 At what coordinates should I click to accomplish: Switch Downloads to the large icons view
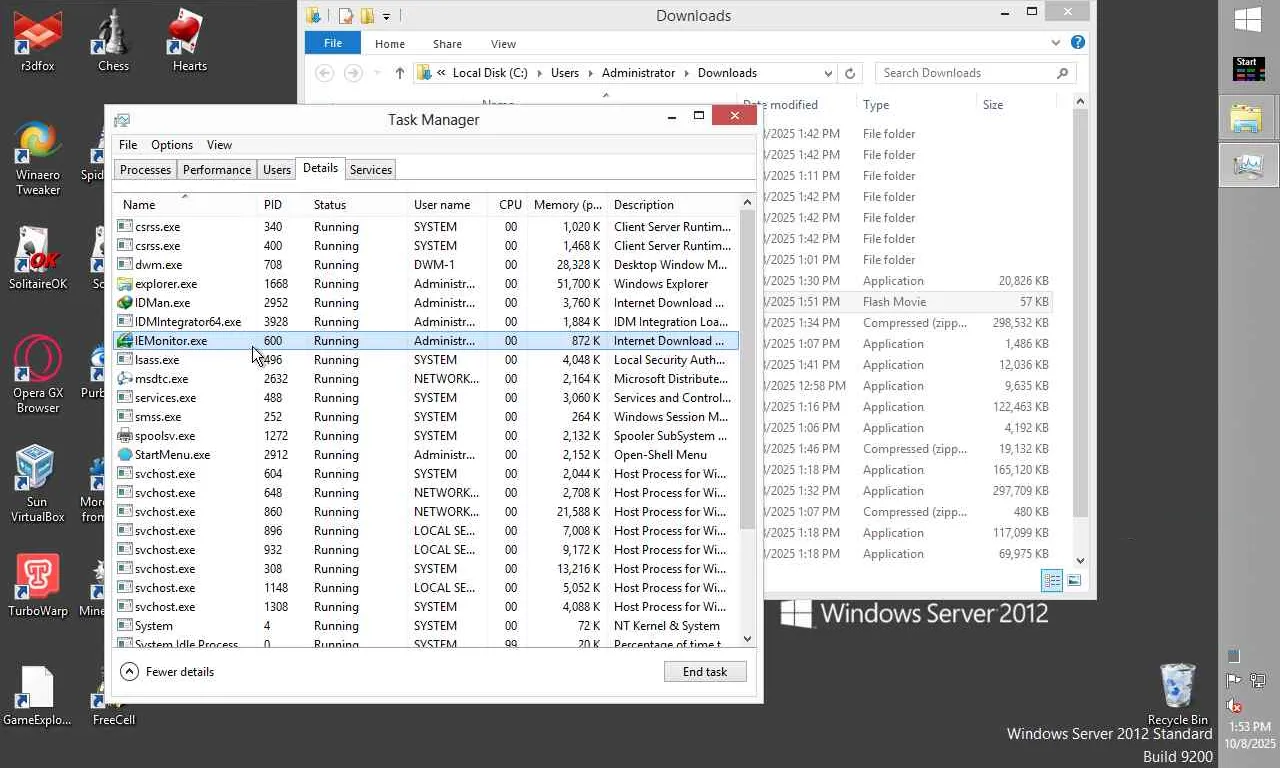1074,580
